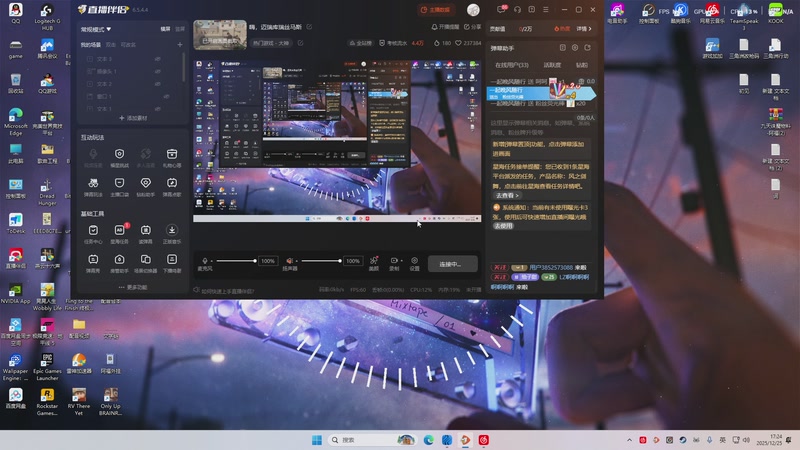Toggle visibility of the 文本 3 source
The height and width of the screenshot is (450, 800).
pyautogui.click(x=158, y=59)
